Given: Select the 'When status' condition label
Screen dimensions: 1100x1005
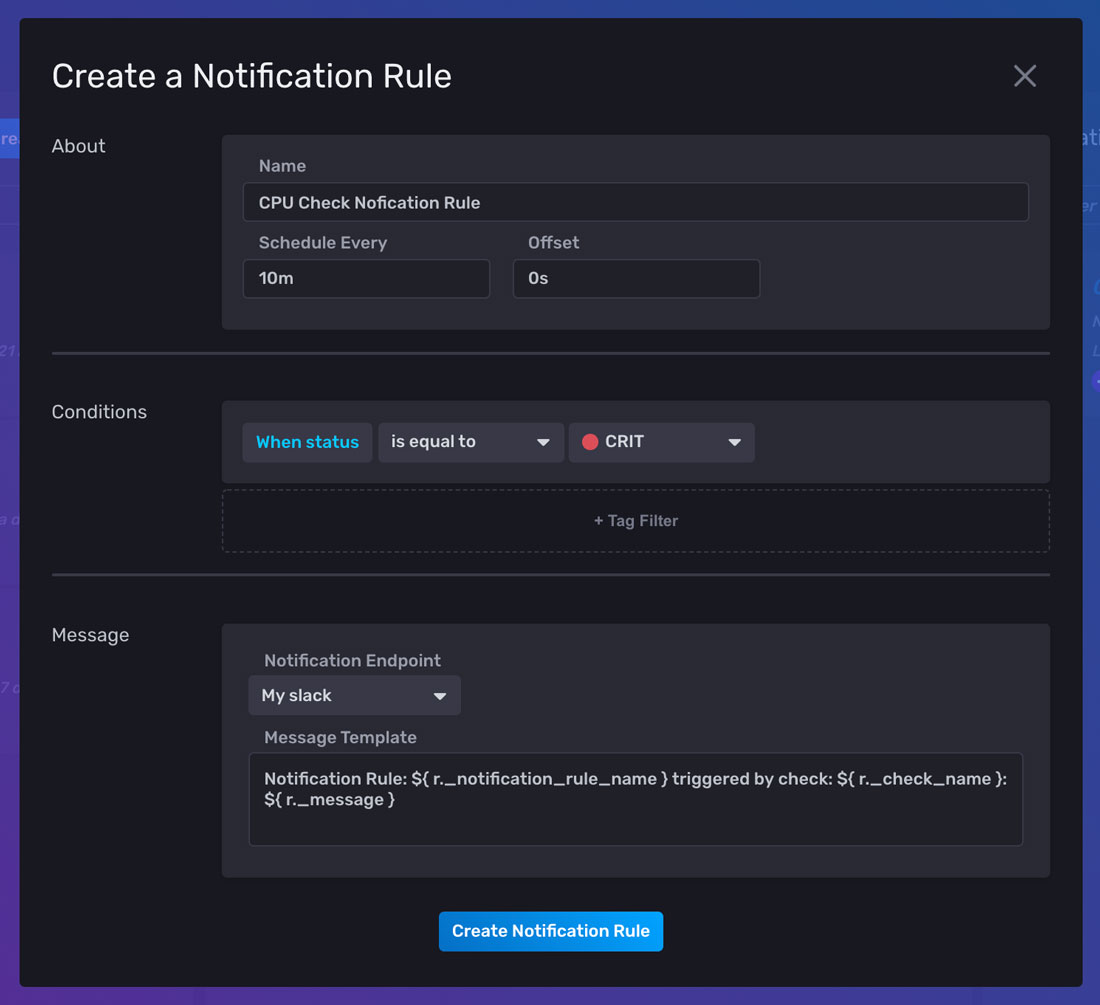Looking at the screenshot, I should (x=307, y=442).
